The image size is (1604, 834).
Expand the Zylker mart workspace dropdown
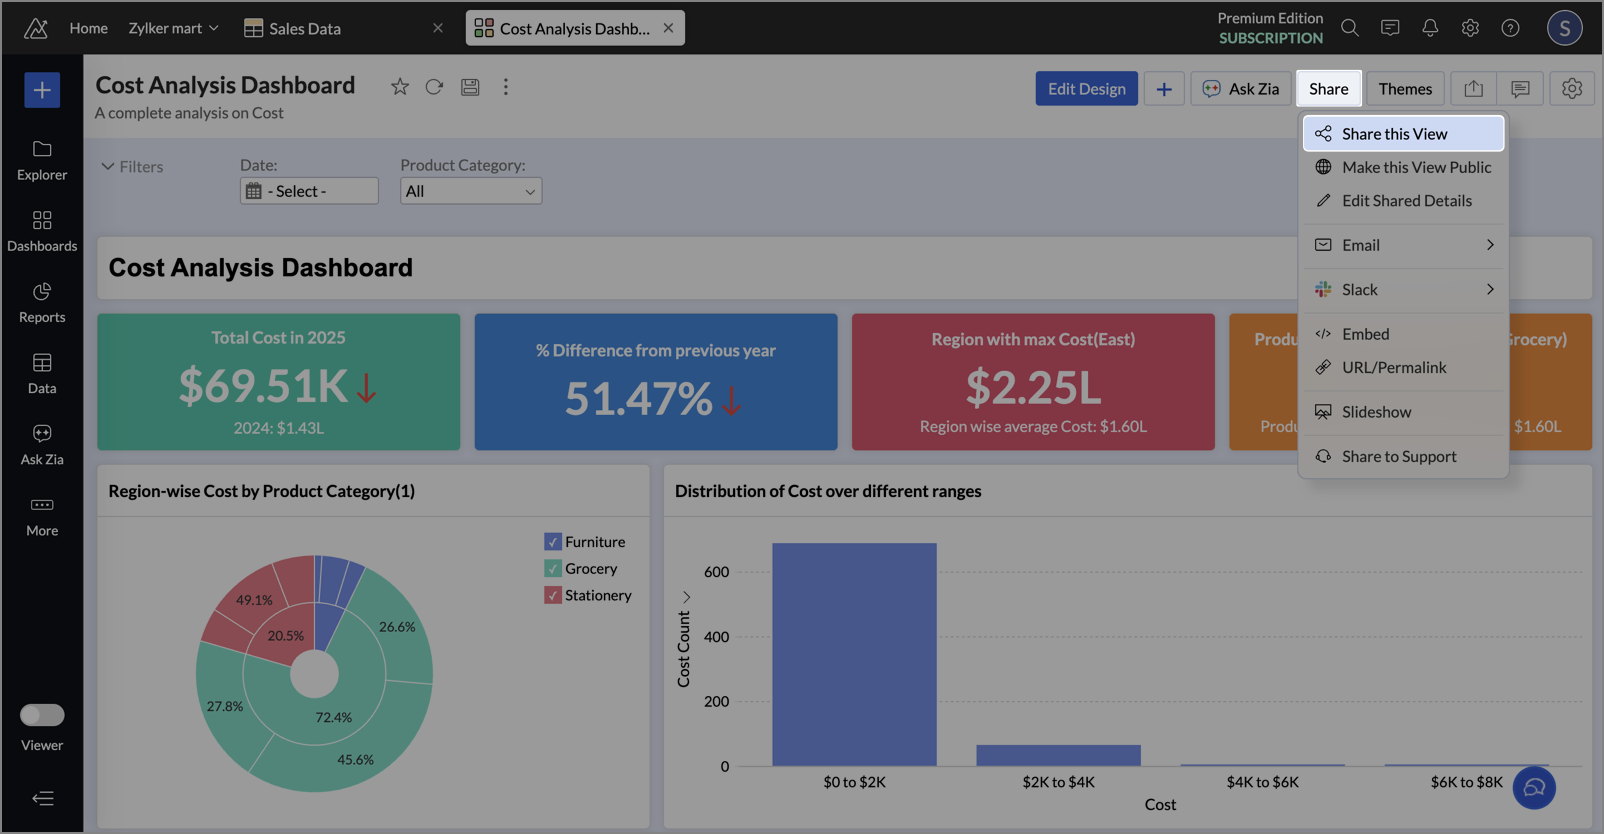tap(173, 28)
